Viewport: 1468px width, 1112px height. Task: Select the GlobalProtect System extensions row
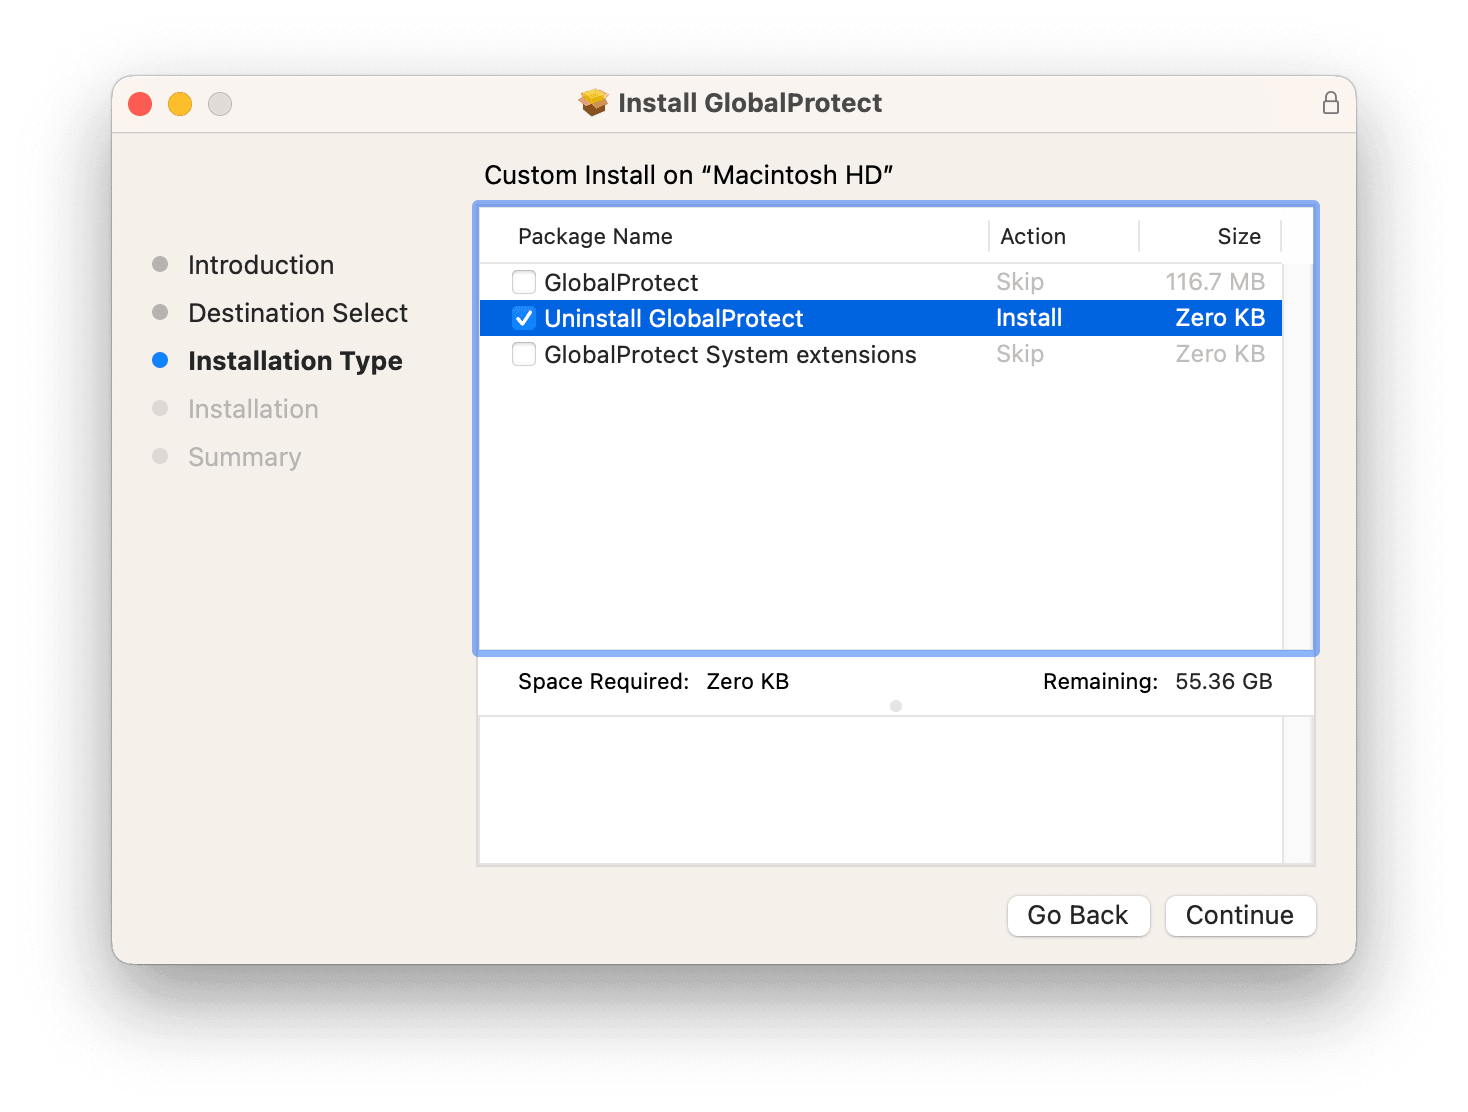click(x=729, y=354)
